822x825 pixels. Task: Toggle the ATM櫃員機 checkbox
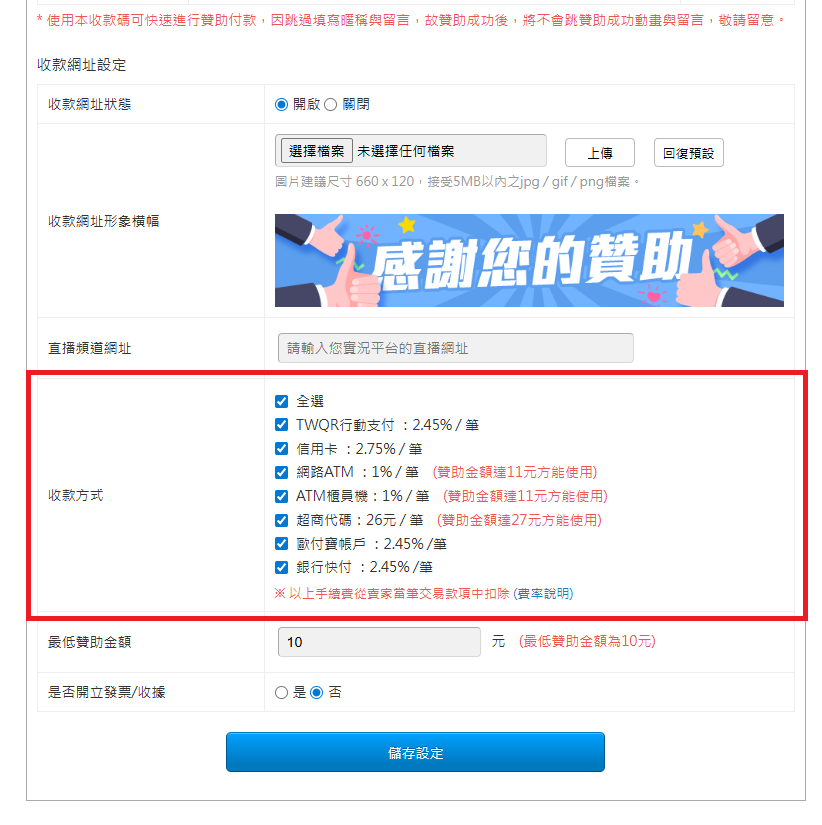click(x=282, y=496)
